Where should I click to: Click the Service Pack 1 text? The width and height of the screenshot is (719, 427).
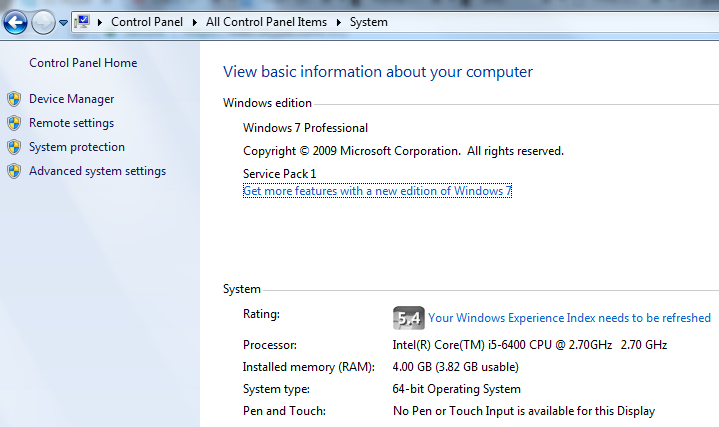point(280,174)
